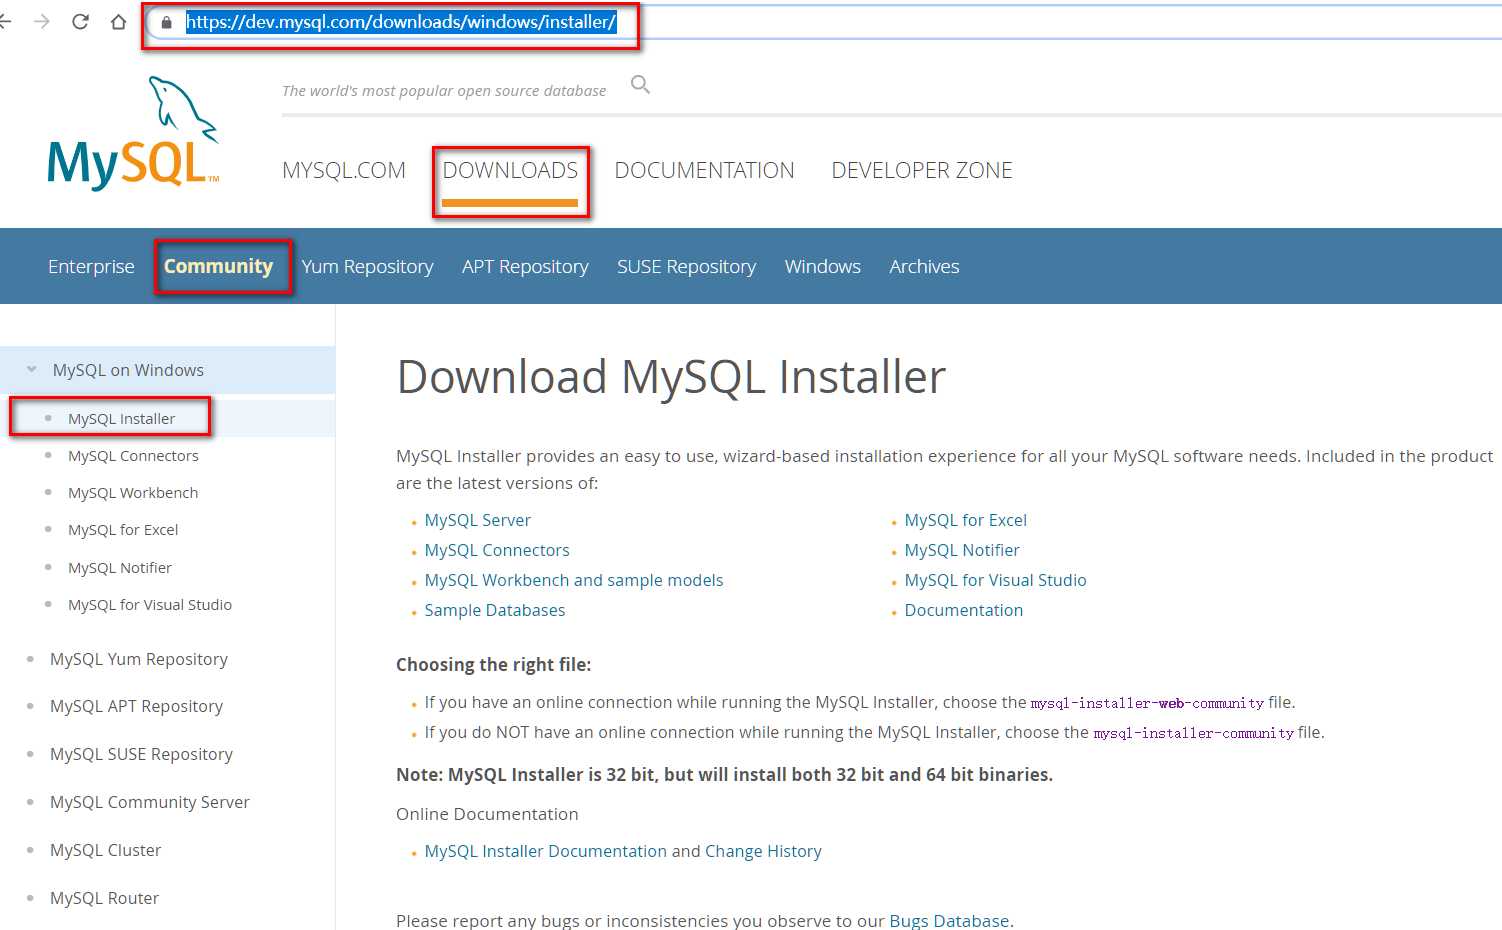The width and height of the screenshot is (1502, 930).
Task: Select Community in blue navigation bar
Action: pyautogui.click(x=218, y=266)
